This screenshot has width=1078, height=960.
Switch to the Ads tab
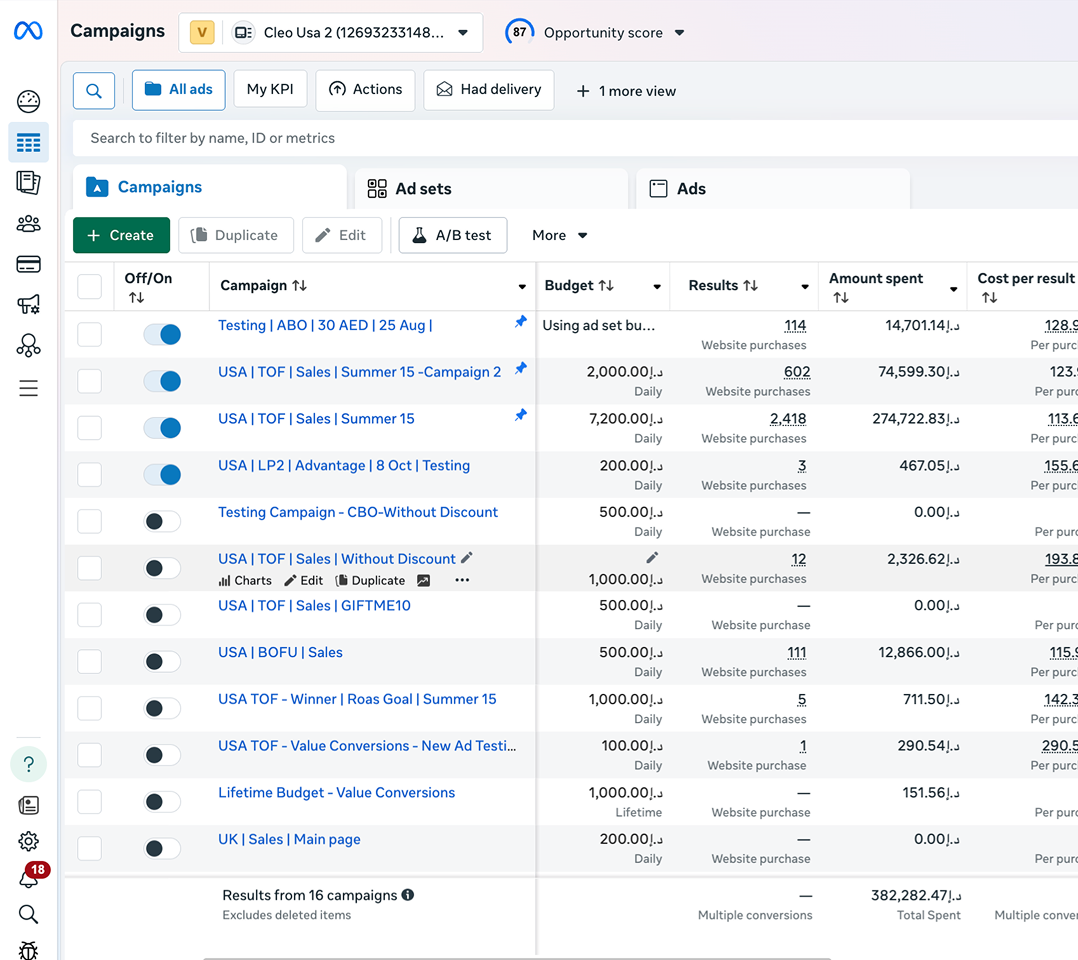click(x=690, y=189)
